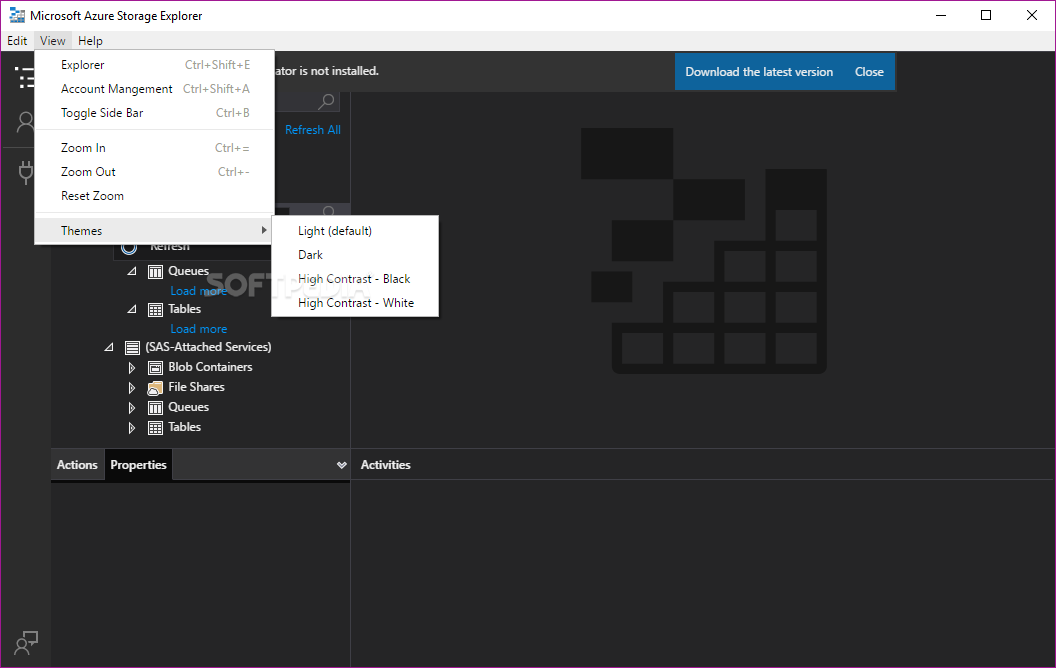Screen dimensions: 1056x668
Task: Click the Activities panel header
Action: click(x=386, y=465)
